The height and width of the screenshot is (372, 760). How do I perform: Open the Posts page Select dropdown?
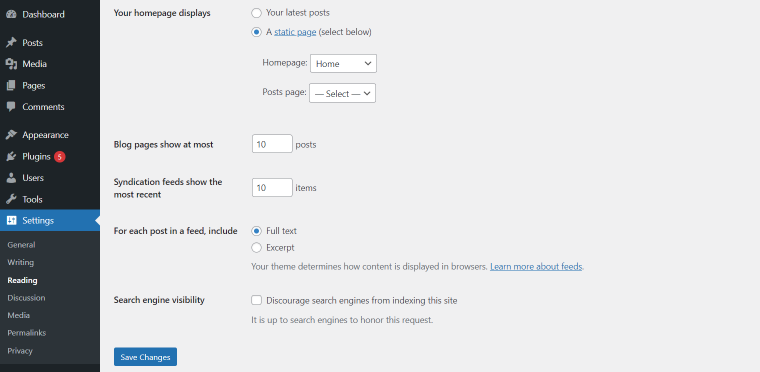(x=342, y=94)
